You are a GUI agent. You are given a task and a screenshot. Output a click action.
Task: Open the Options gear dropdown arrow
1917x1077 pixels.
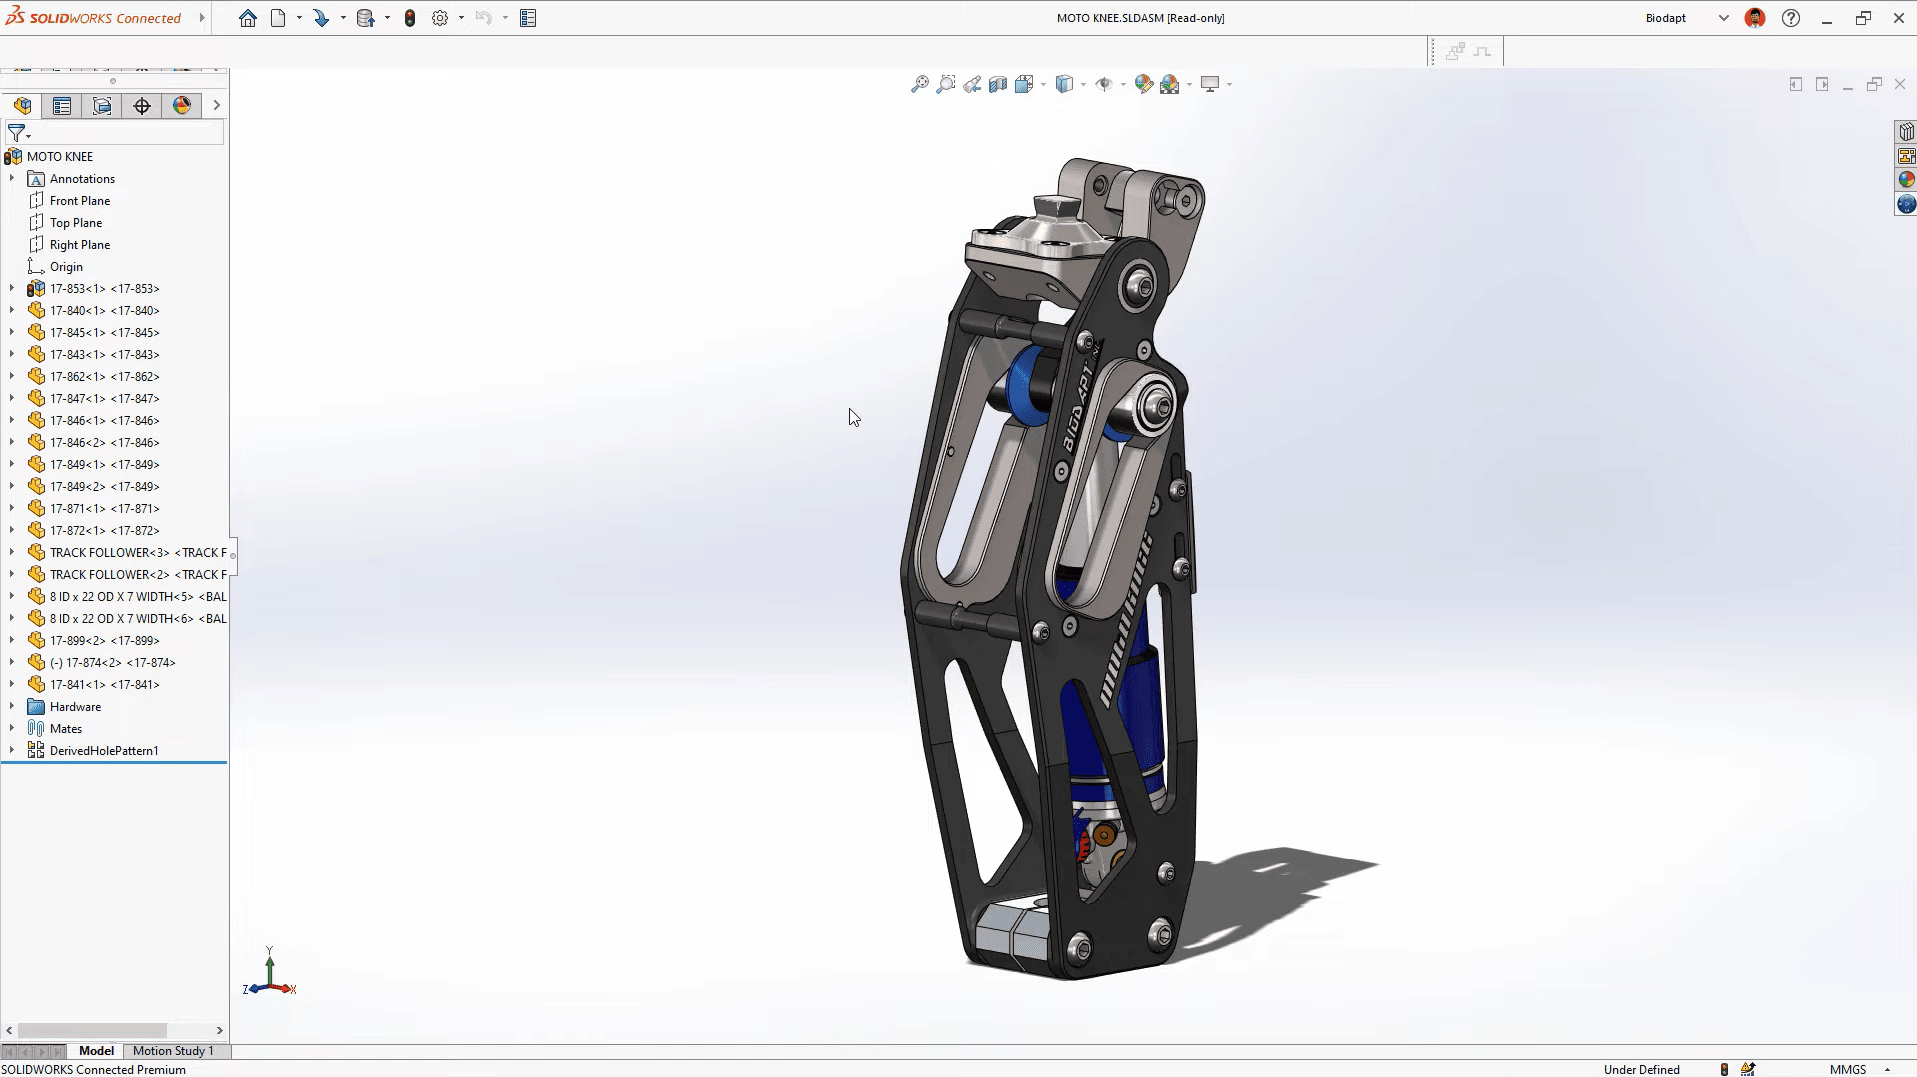pyautogui.click(x=461, y=18)
